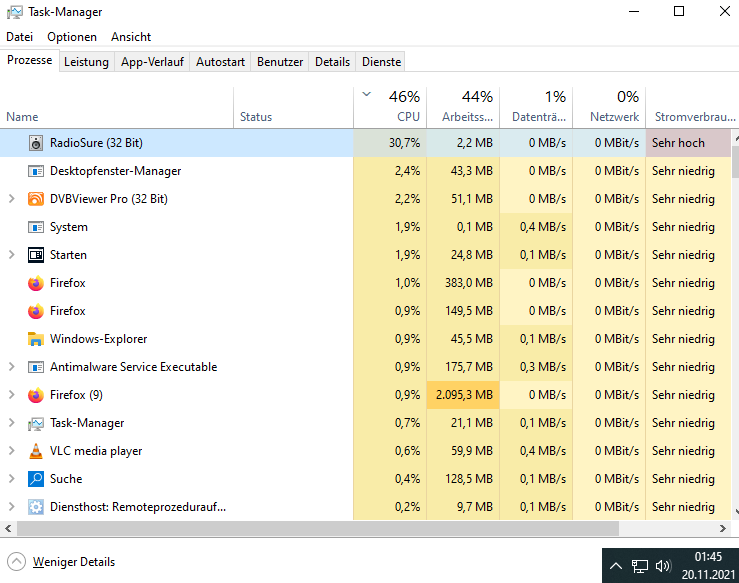Expand the Firefox (9) process group
The image size is (739, 583).
(x=12, y=395)
